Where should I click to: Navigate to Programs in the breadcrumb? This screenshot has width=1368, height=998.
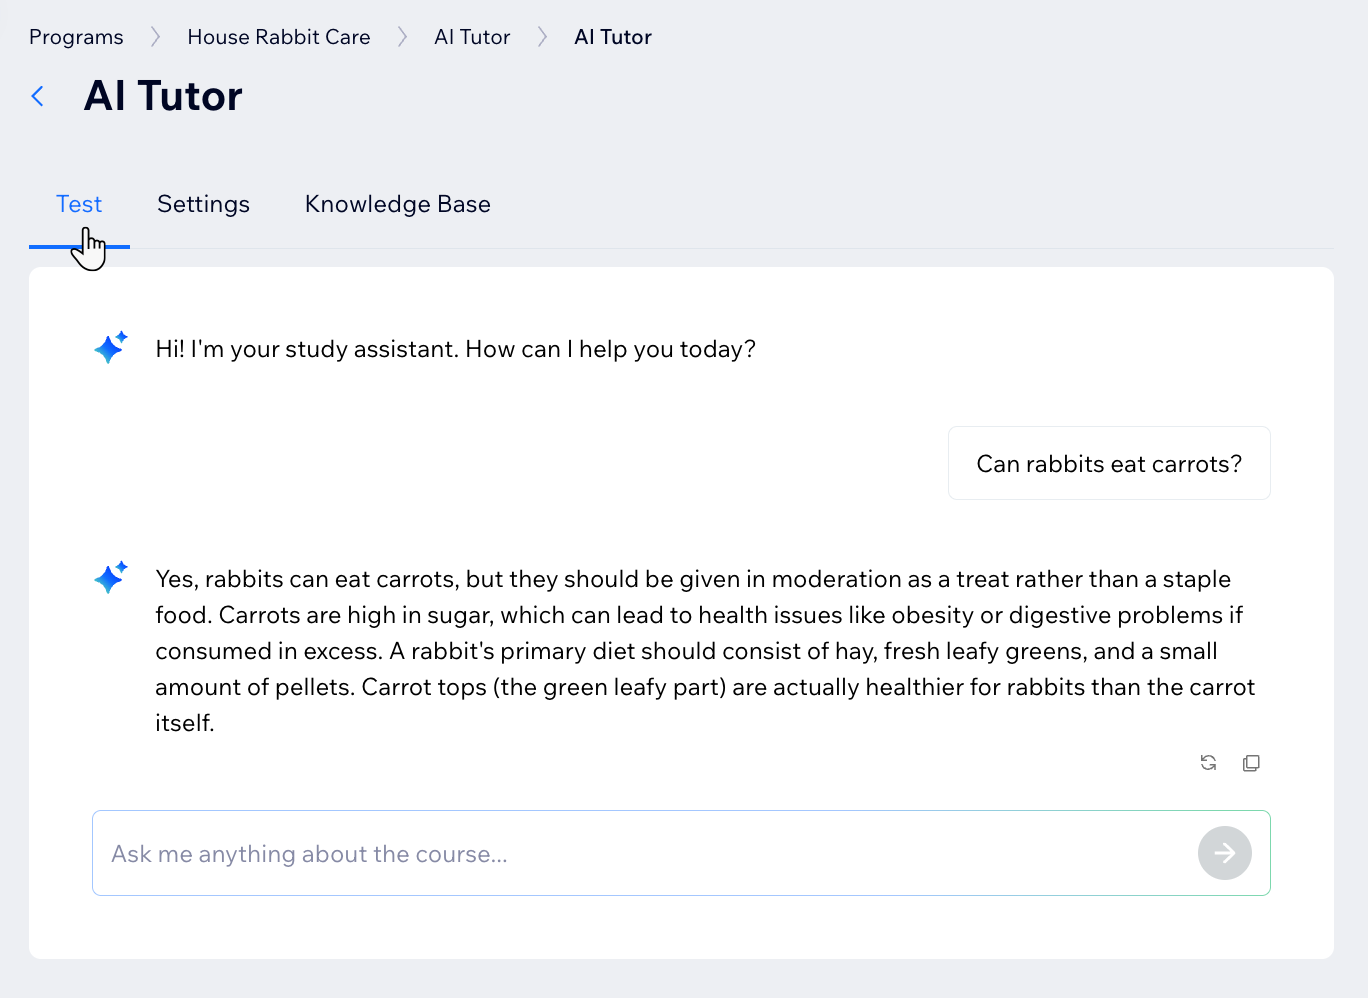(76, 37)
